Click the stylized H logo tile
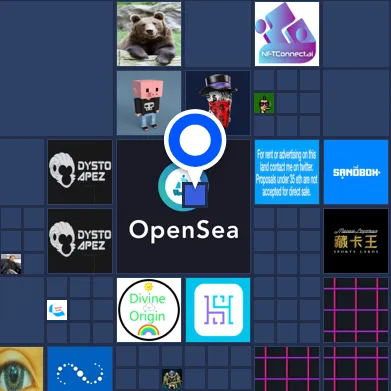The image size is (391, 391). click(218, 310)
